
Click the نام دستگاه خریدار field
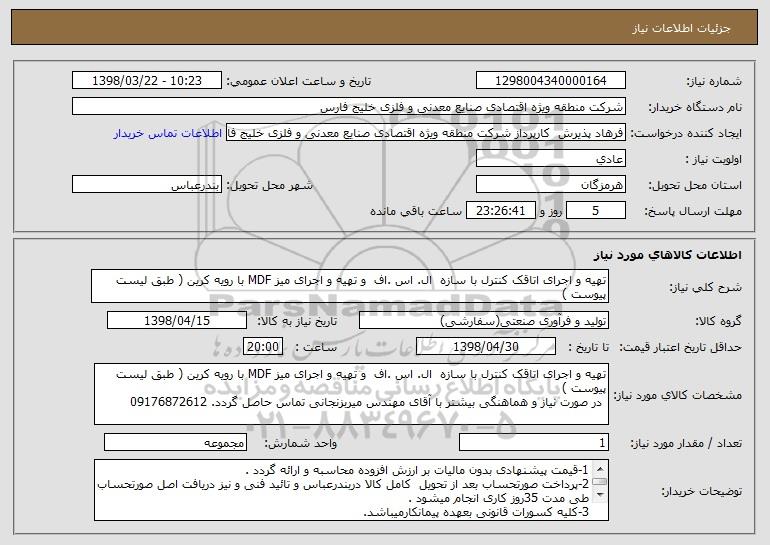(349, 107)
